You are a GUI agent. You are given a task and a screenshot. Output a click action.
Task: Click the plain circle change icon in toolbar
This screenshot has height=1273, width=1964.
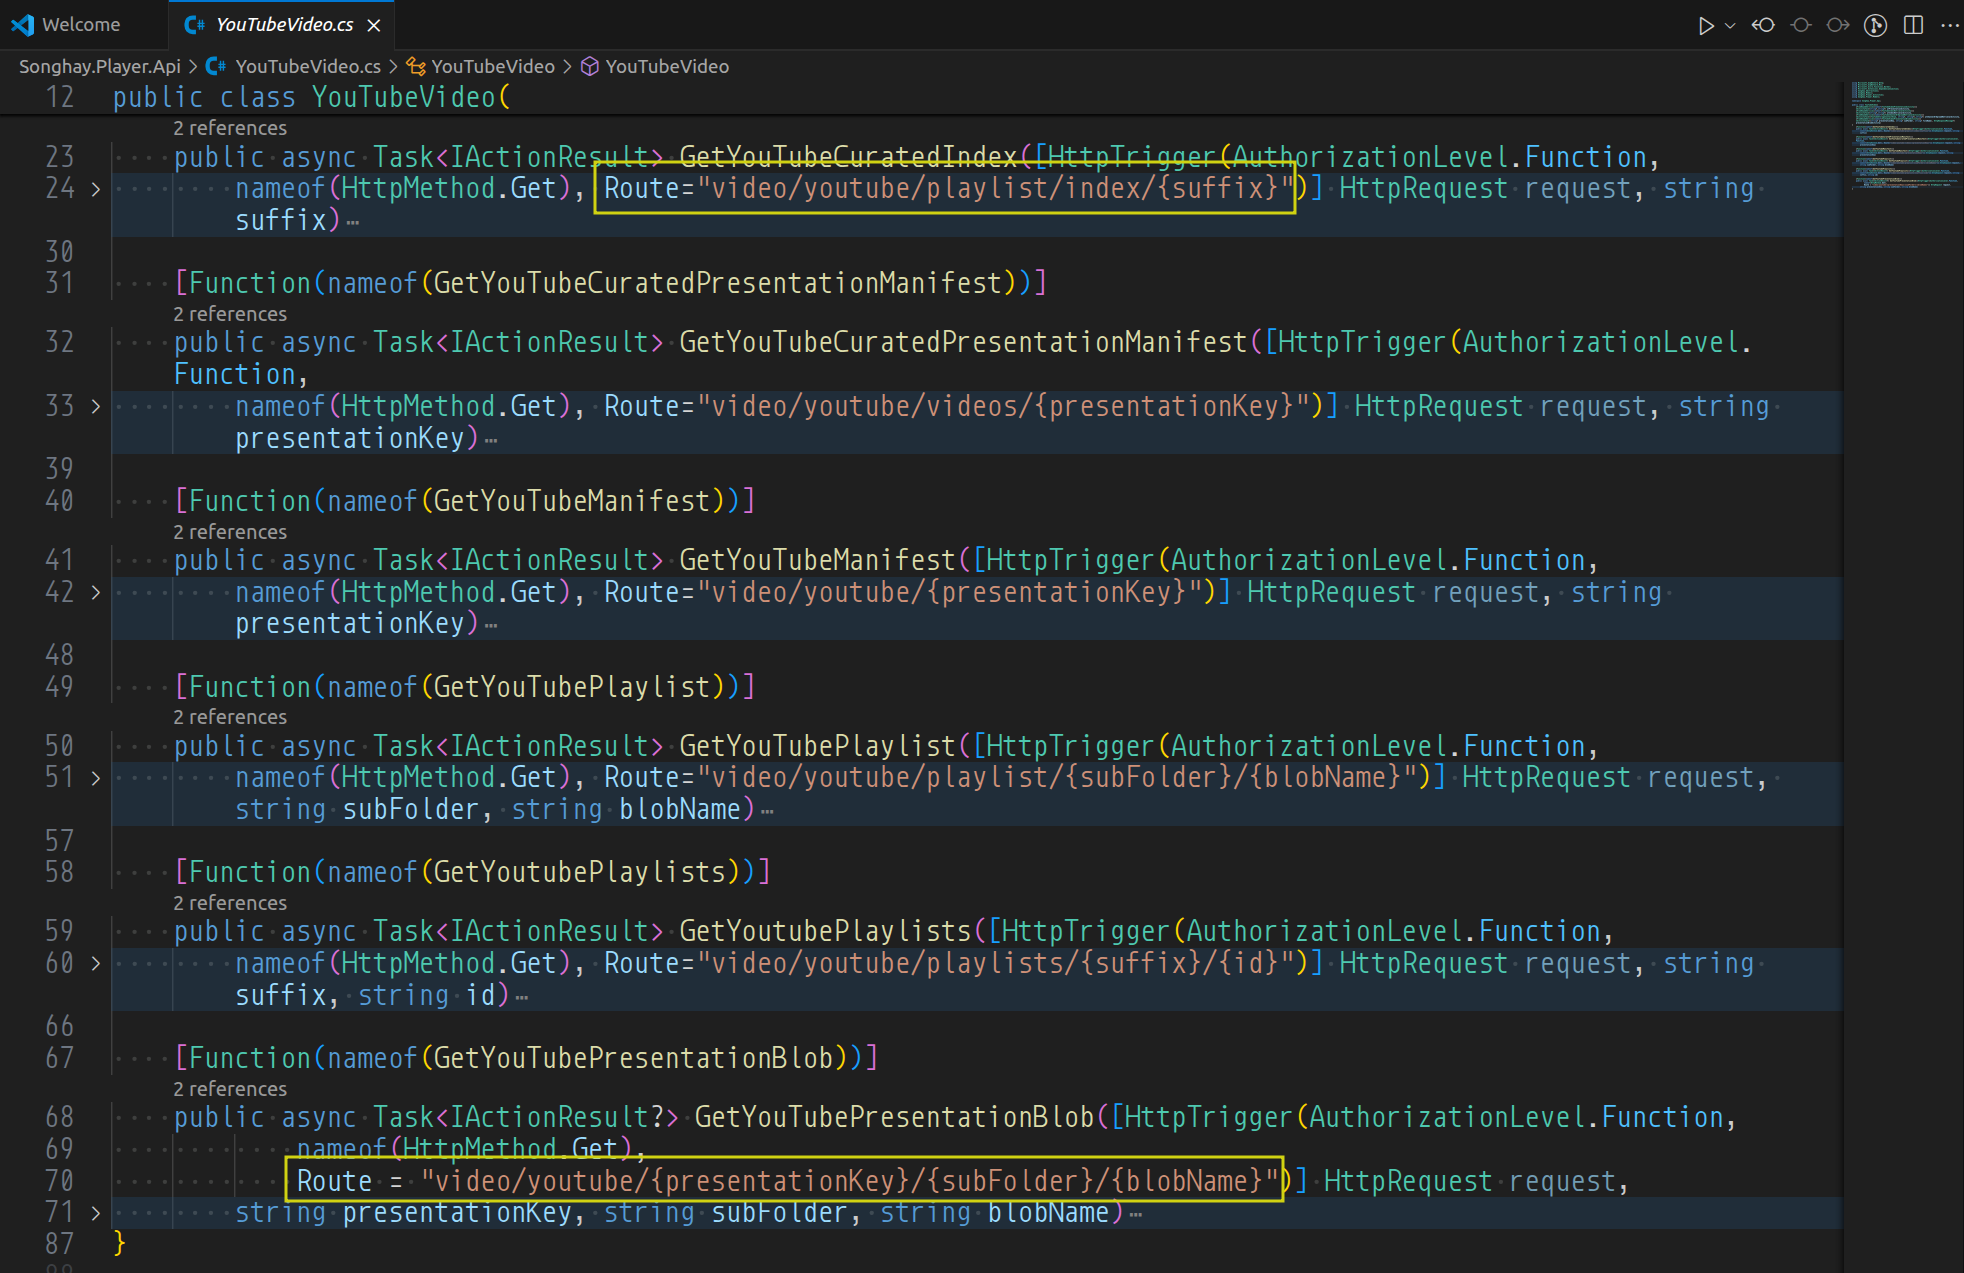(x=1801, y=25)
